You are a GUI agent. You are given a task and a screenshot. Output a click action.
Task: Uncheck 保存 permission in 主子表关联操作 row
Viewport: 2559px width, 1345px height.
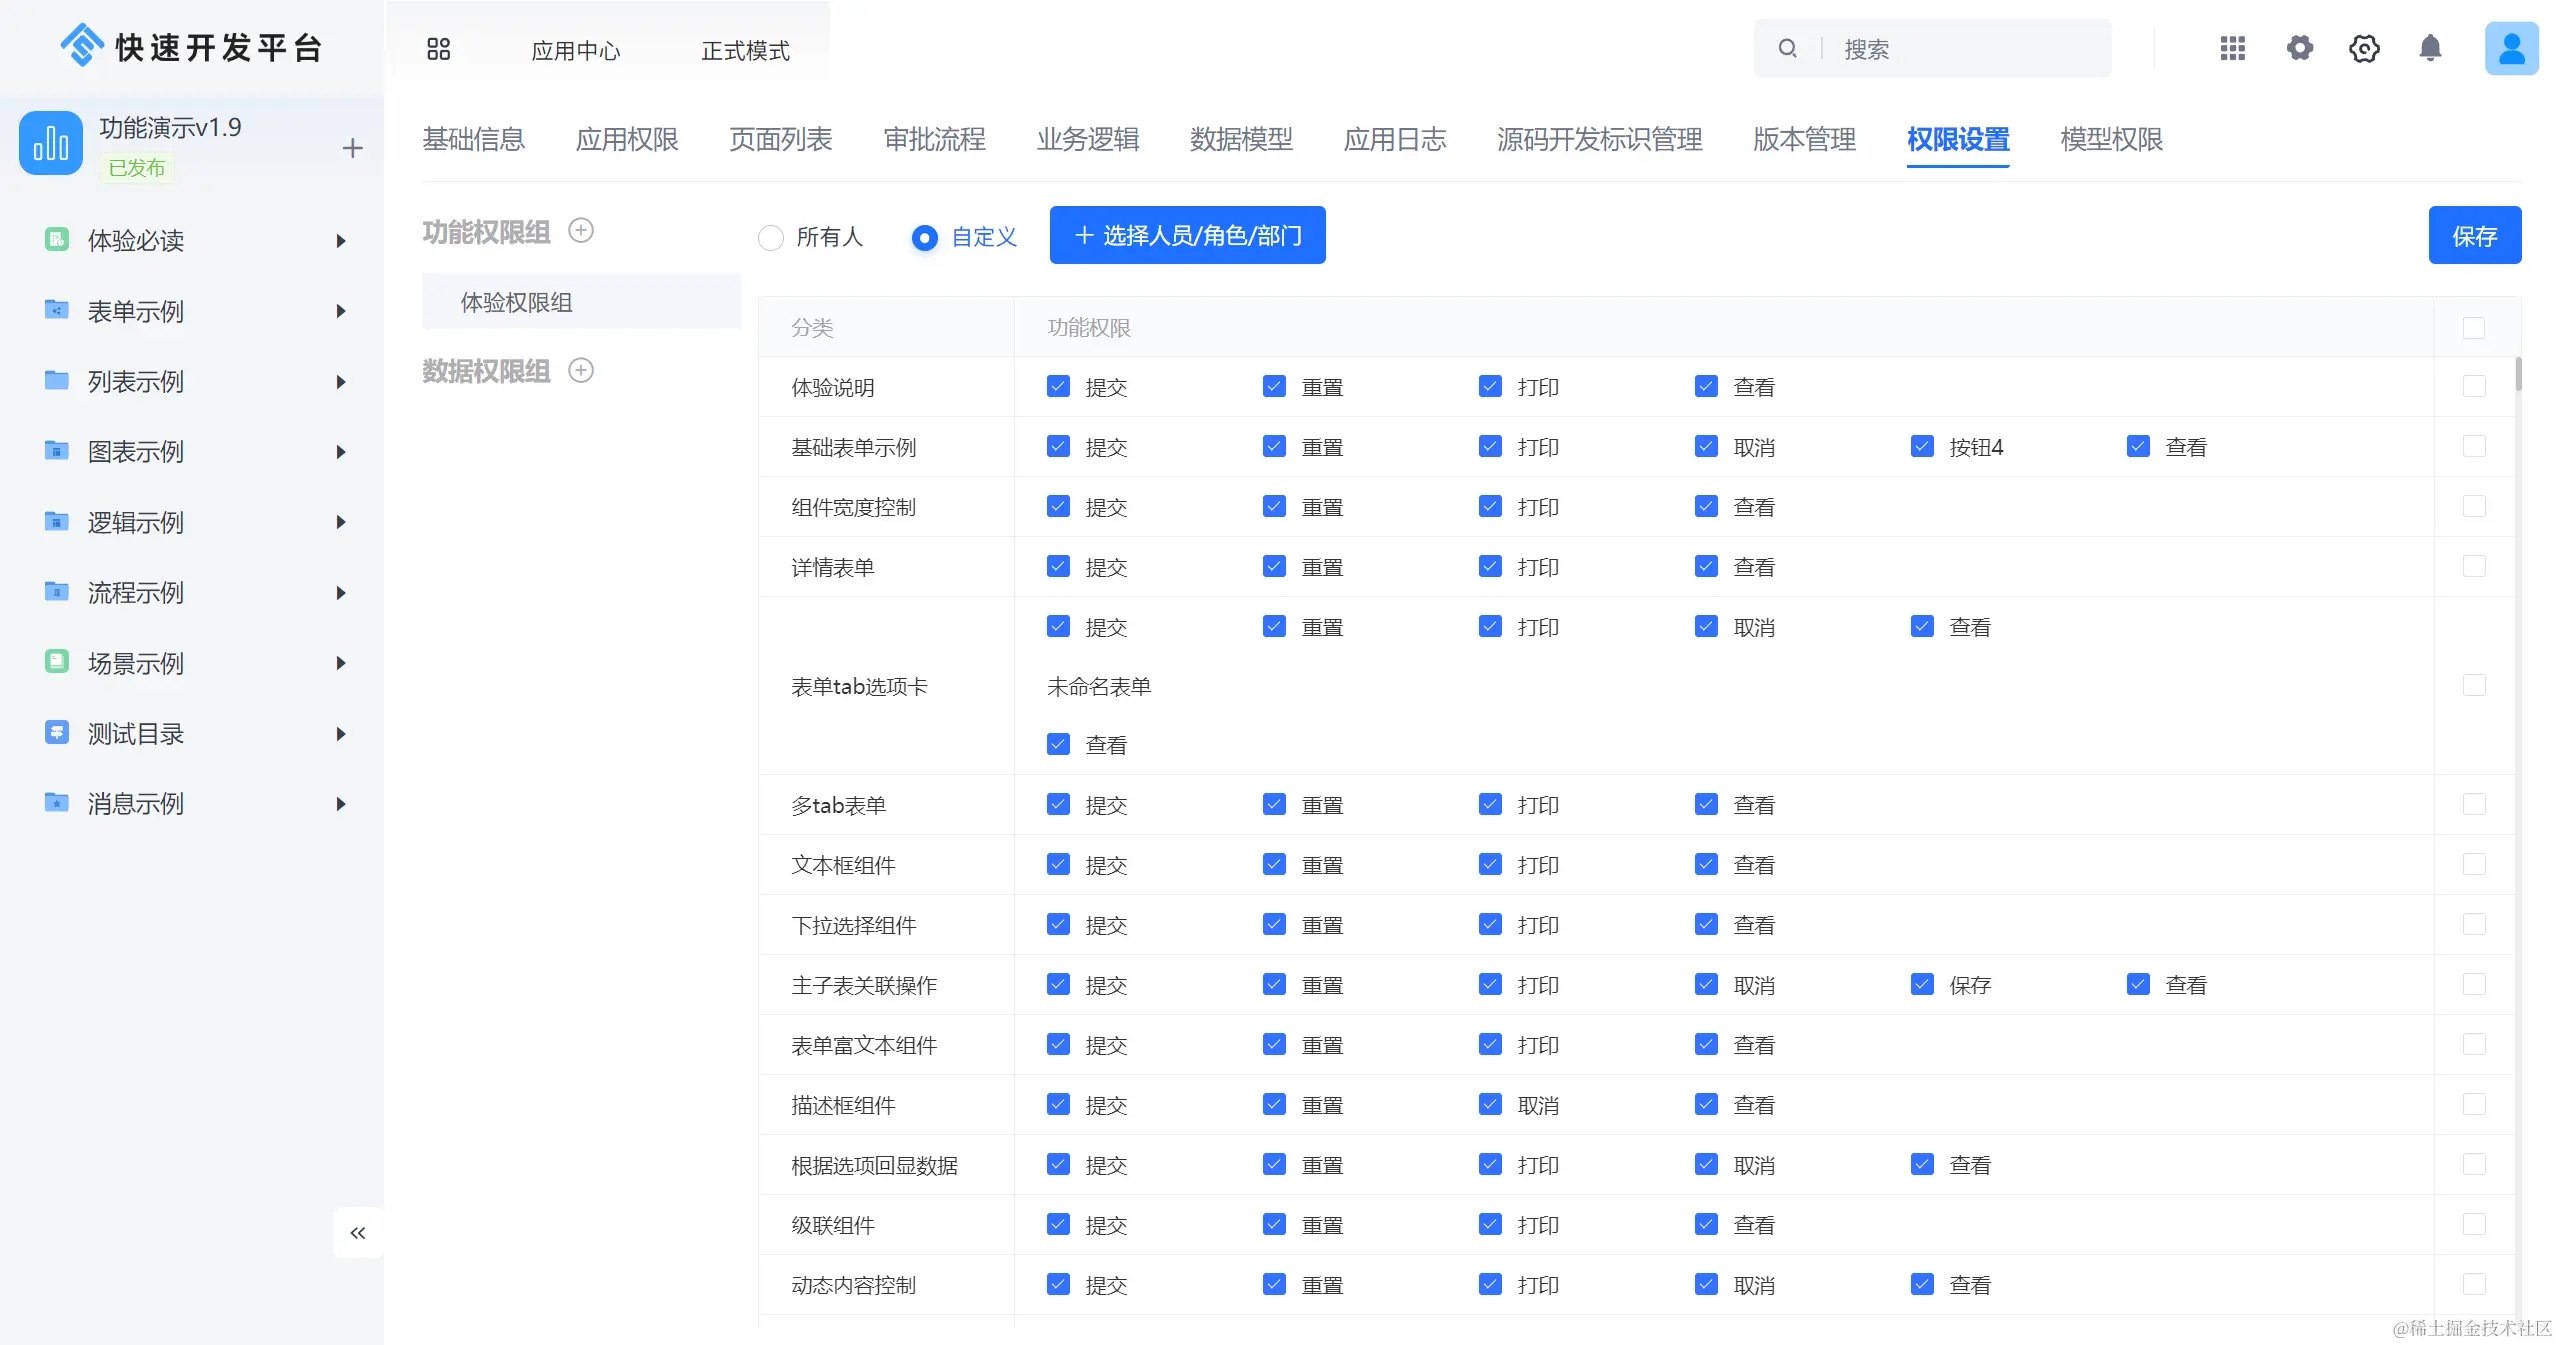click(x=1922, y=985)
